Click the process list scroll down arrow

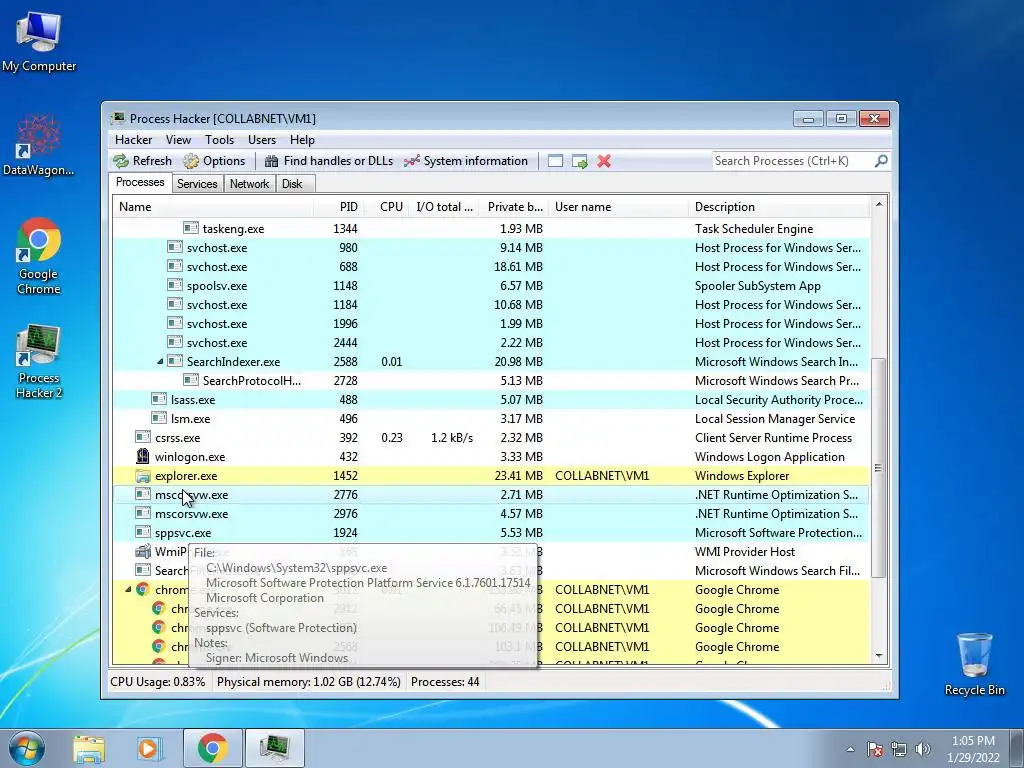879,655
